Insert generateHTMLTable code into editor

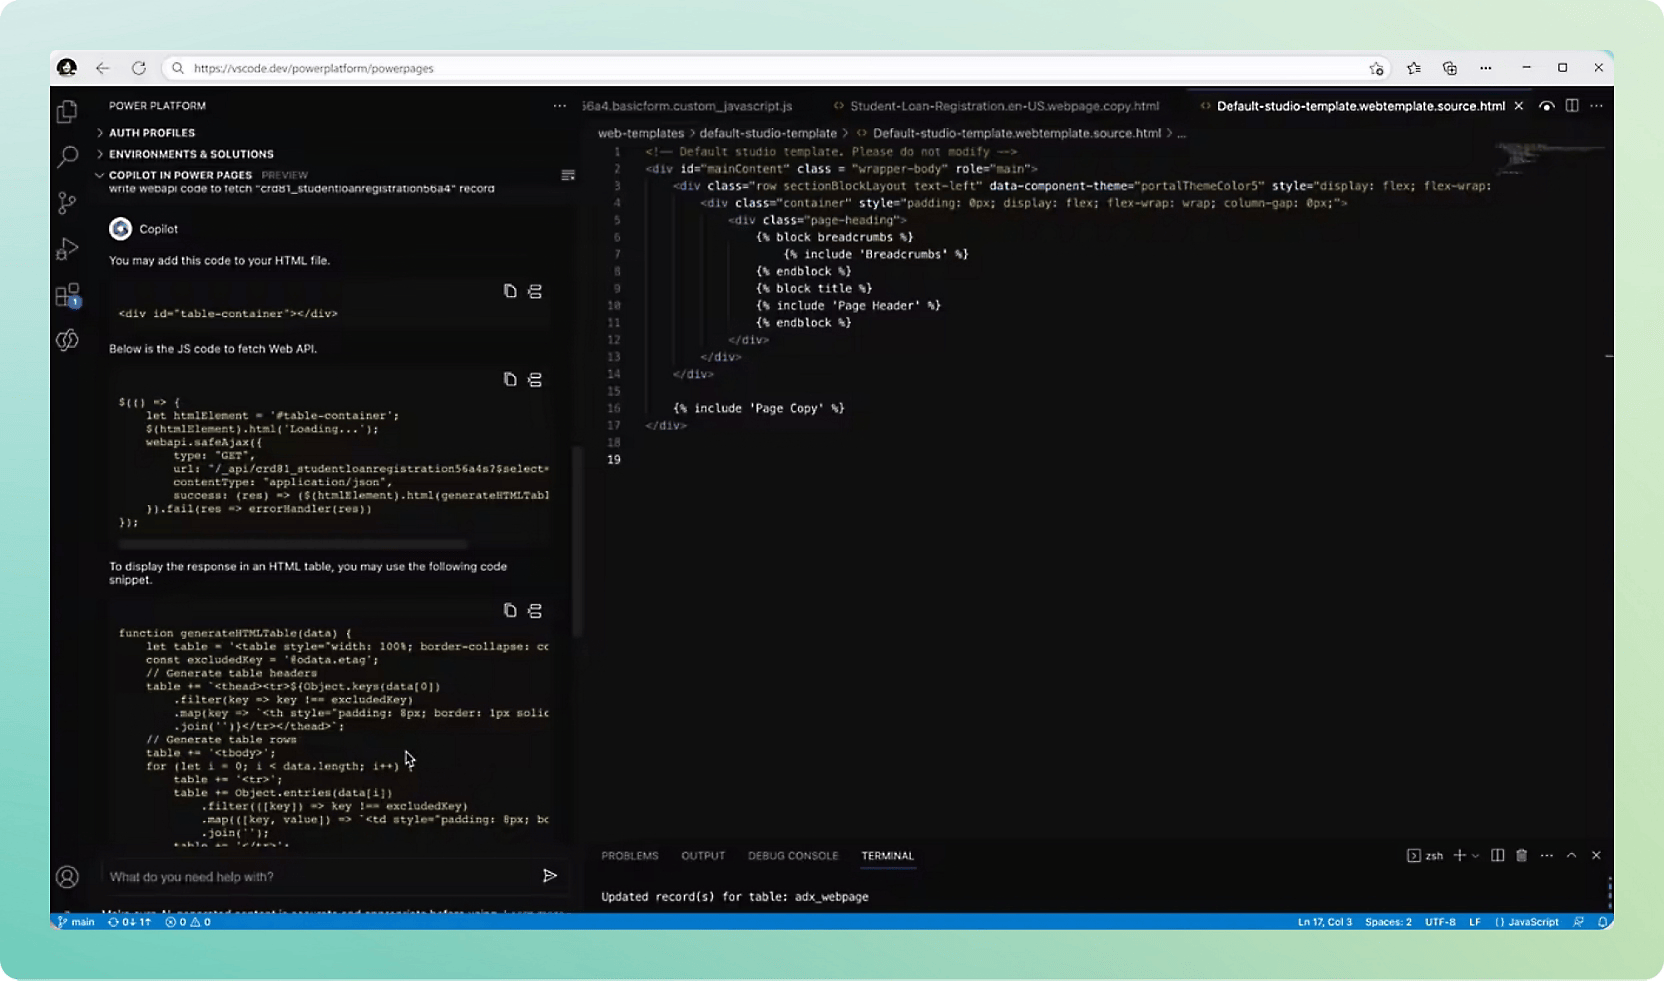pyautogui.click(x=535, y=610)
